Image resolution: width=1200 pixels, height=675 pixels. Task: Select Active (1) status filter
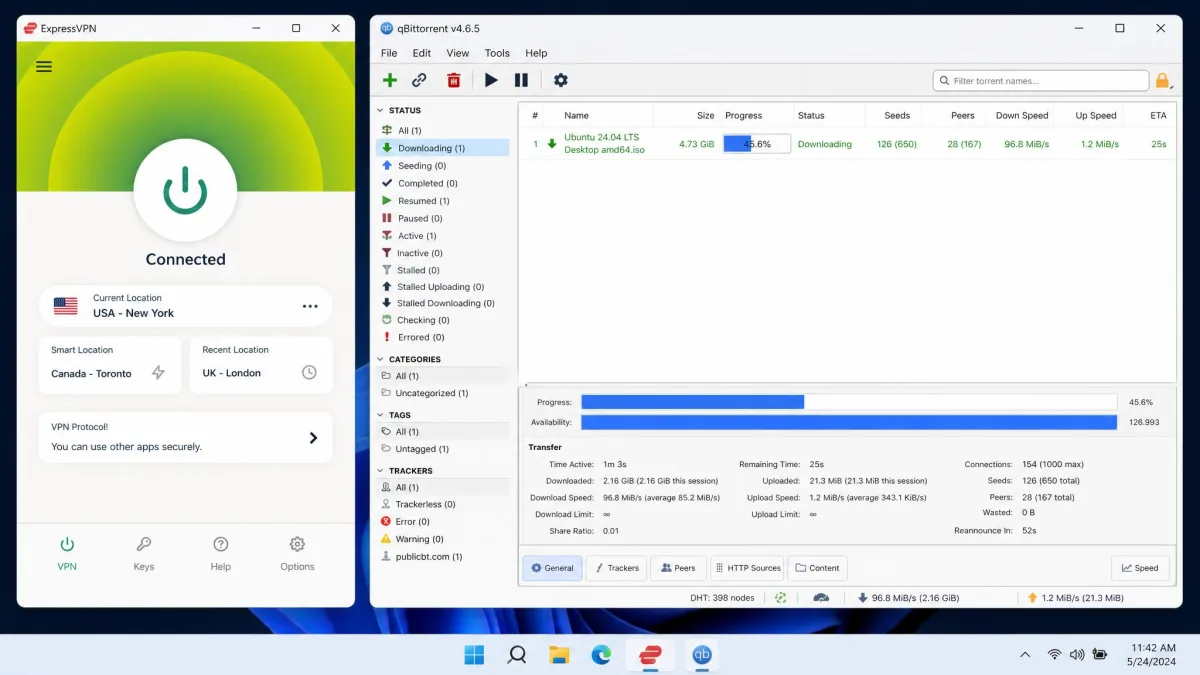[x=442, y=236]
